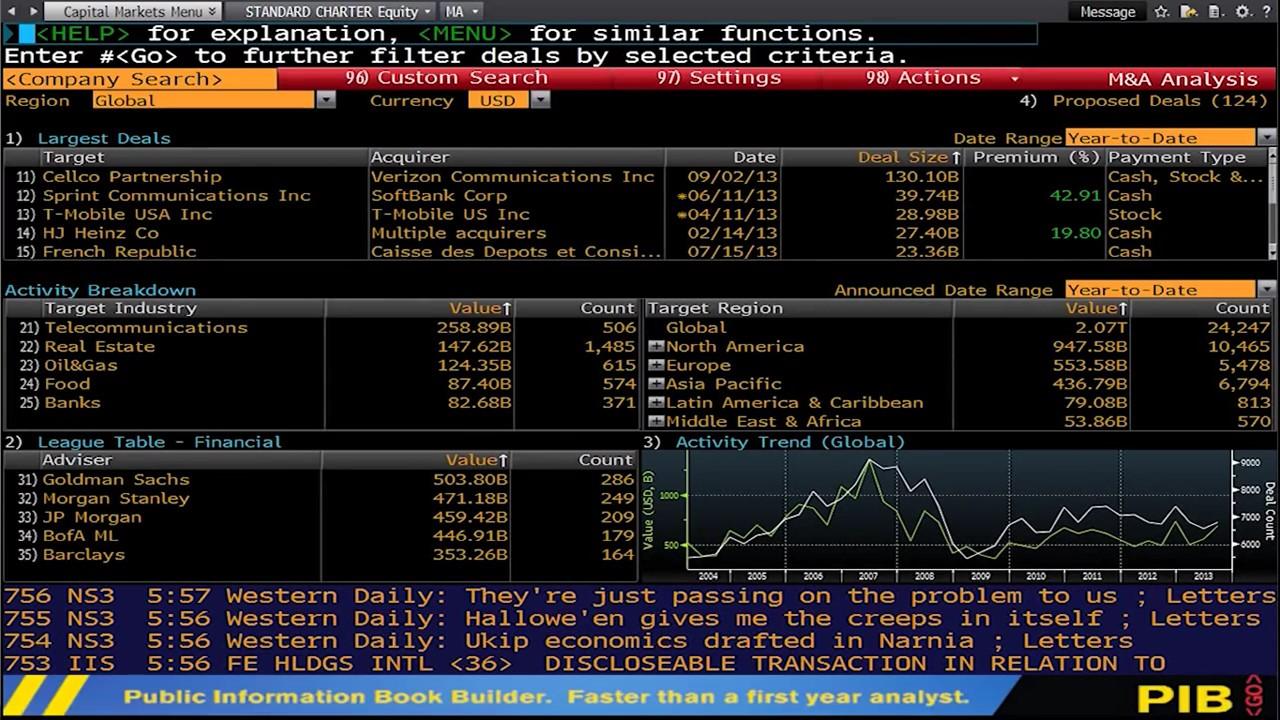This screenshot has width=1280, height=720.
Task: Click the help question mark icon
Action: pyautogui.click(x=1267, y=12)
